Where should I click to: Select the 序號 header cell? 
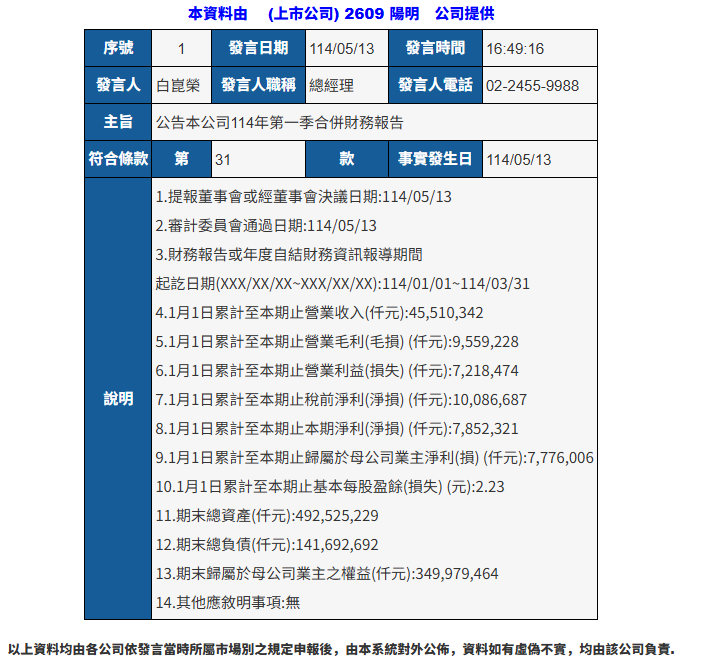pos(118,48)
